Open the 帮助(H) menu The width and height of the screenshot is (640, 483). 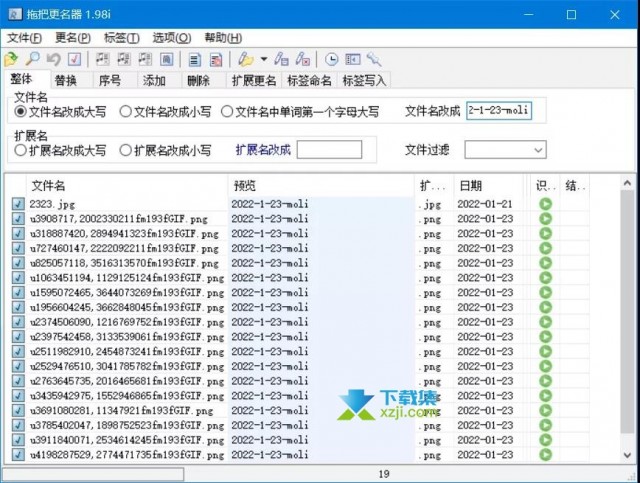[223, 38]
